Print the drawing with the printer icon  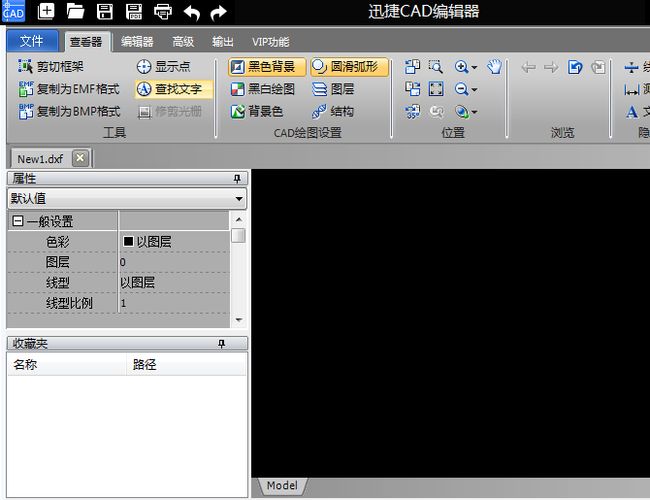coord(163,12)
